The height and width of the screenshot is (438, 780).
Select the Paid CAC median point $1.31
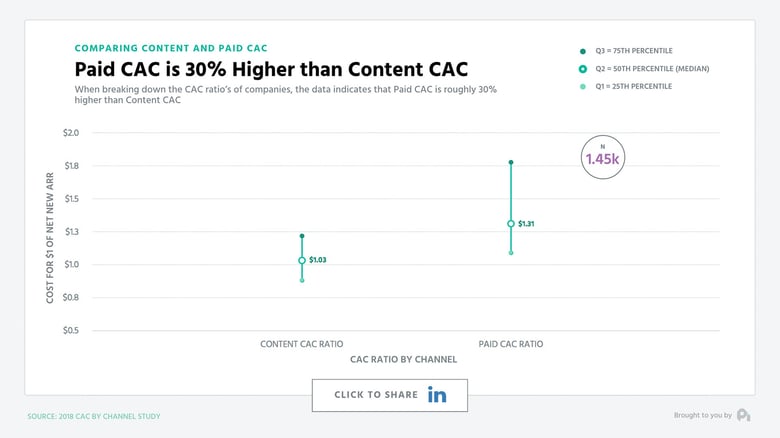[x=511, y=224]
